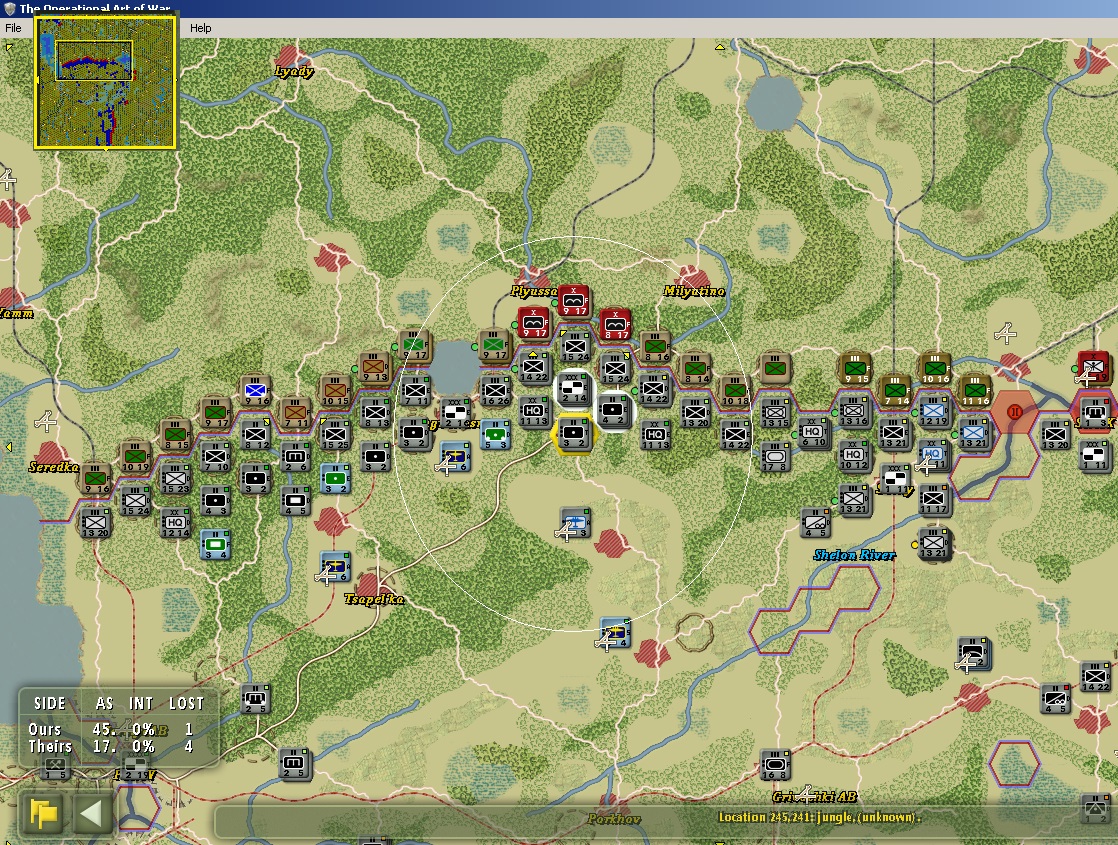Screen dimensions: 1118x845
Task: Click the mini-map overview in the top-left
Action: pyautogui.click(x=105, y=81)
